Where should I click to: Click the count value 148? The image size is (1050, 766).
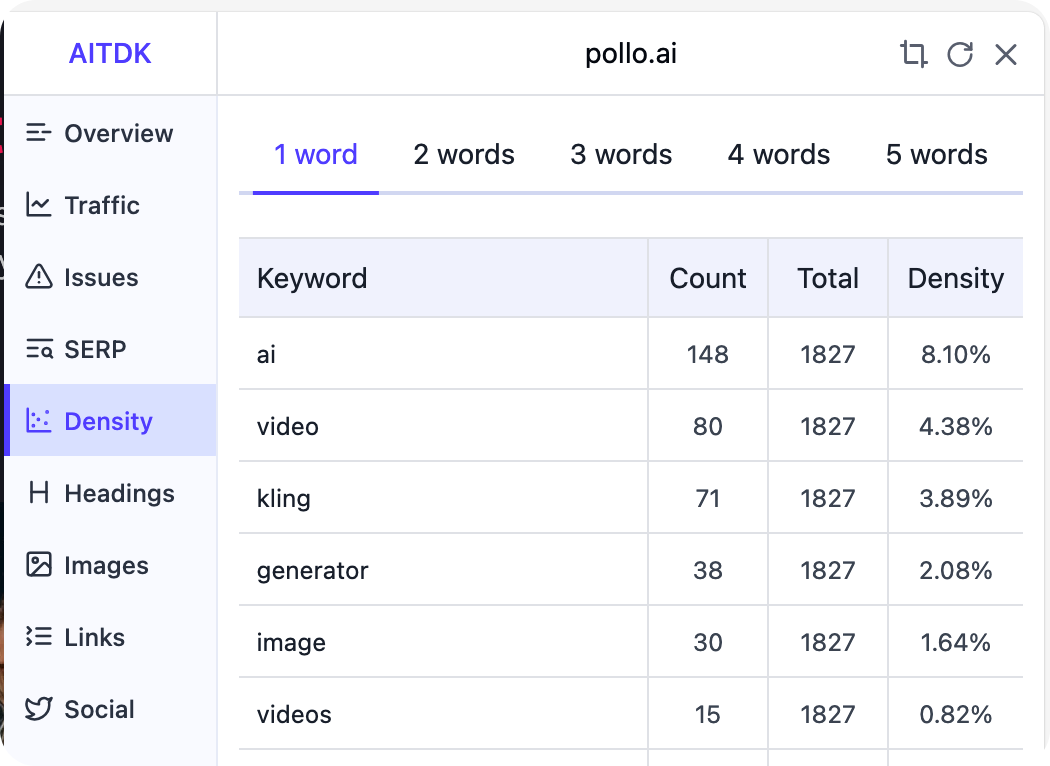708,354
